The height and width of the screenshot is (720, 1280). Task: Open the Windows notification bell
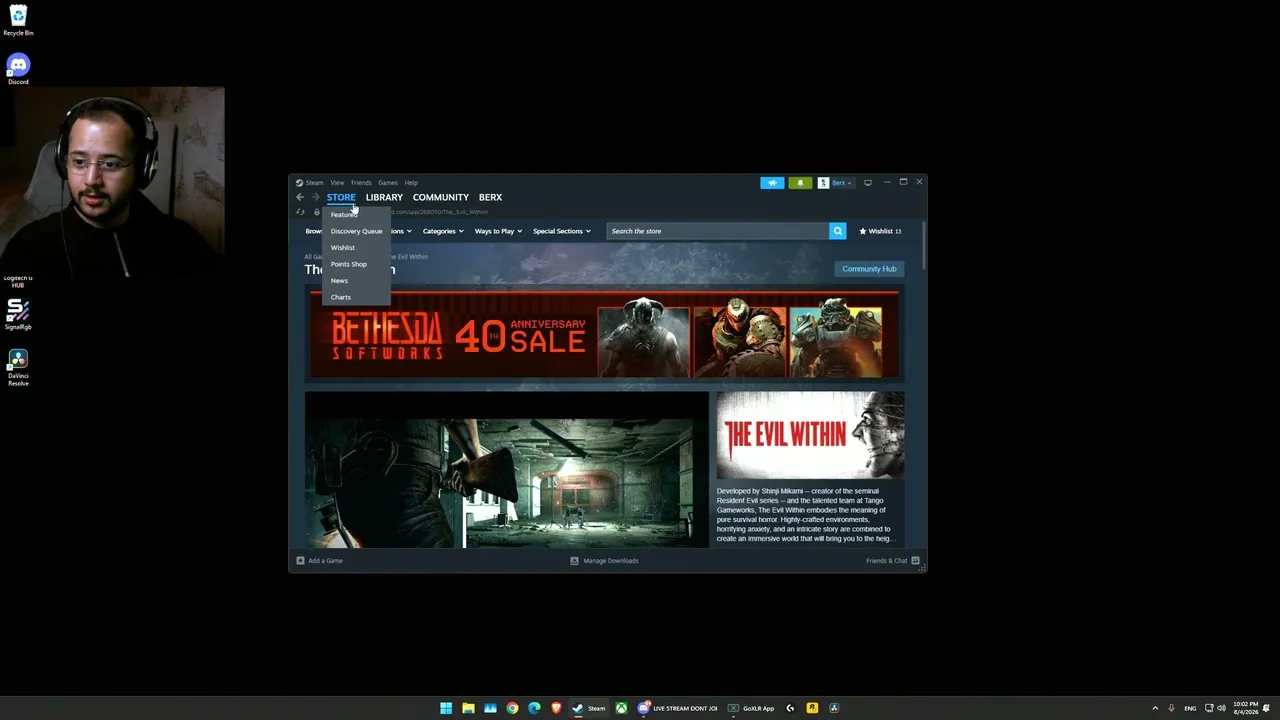[x=1268, y=708]
